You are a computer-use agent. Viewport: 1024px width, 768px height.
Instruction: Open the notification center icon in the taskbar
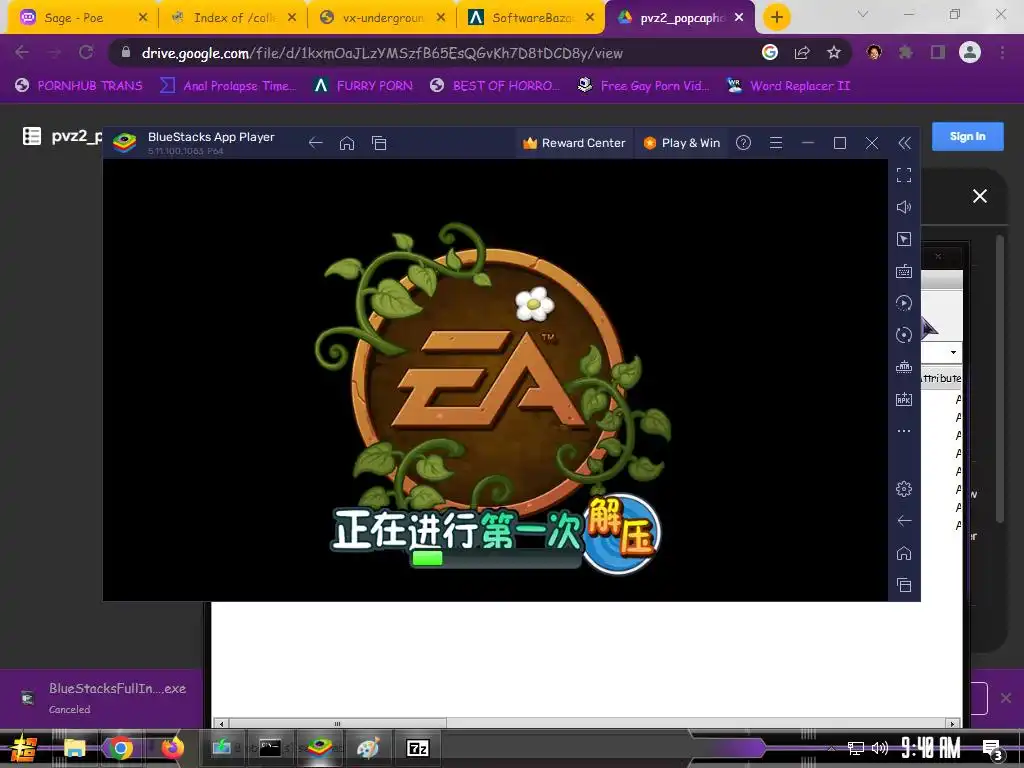(992, 749)
